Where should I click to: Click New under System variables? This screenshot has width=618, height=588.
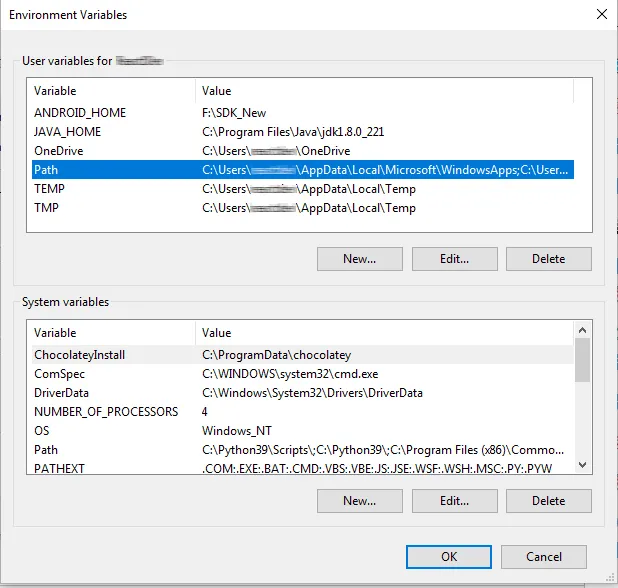click(x=359, y=501)
